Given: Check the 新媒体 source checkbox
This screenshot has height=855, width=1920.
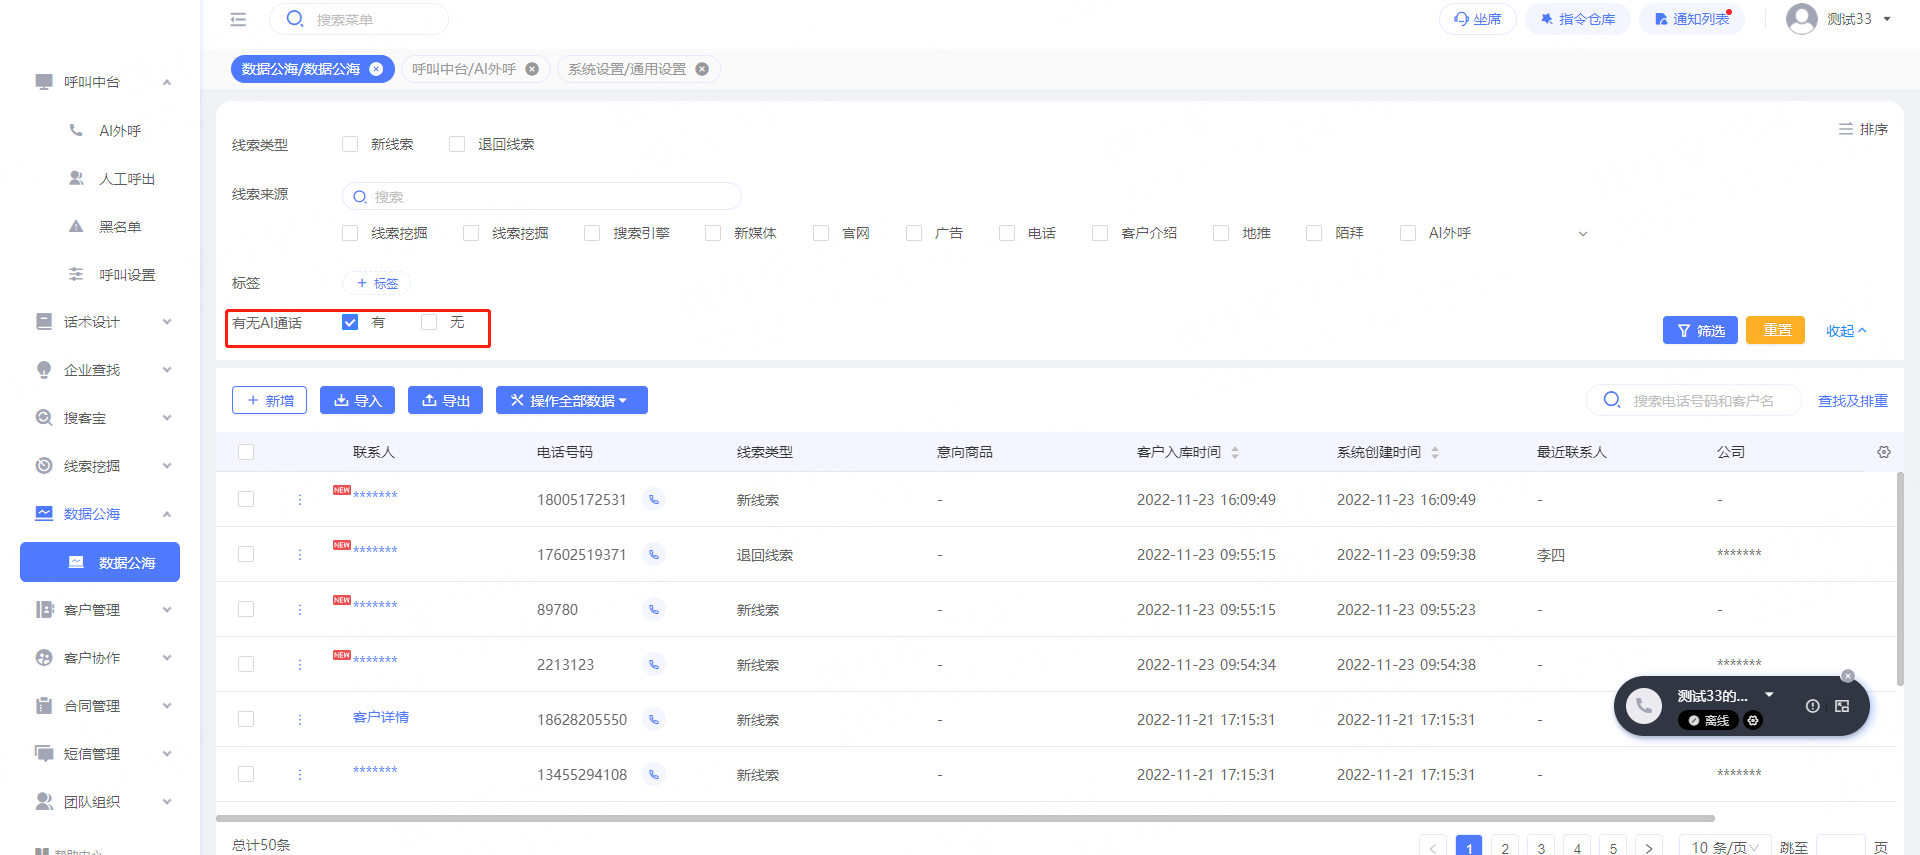Looking at the screenshot, I should click(713, 233).
